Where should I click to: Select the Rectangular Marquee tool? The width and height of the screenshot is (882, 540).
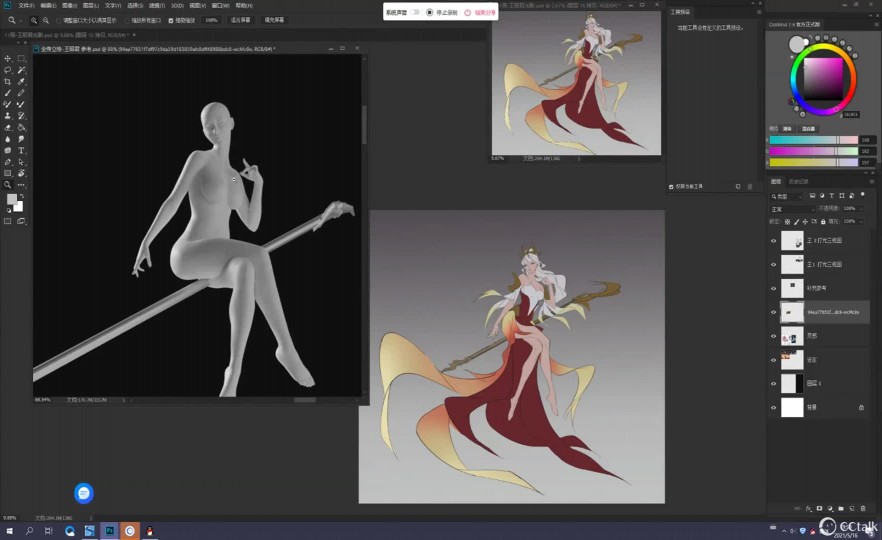pyautogui.click(x=21, y=58)
